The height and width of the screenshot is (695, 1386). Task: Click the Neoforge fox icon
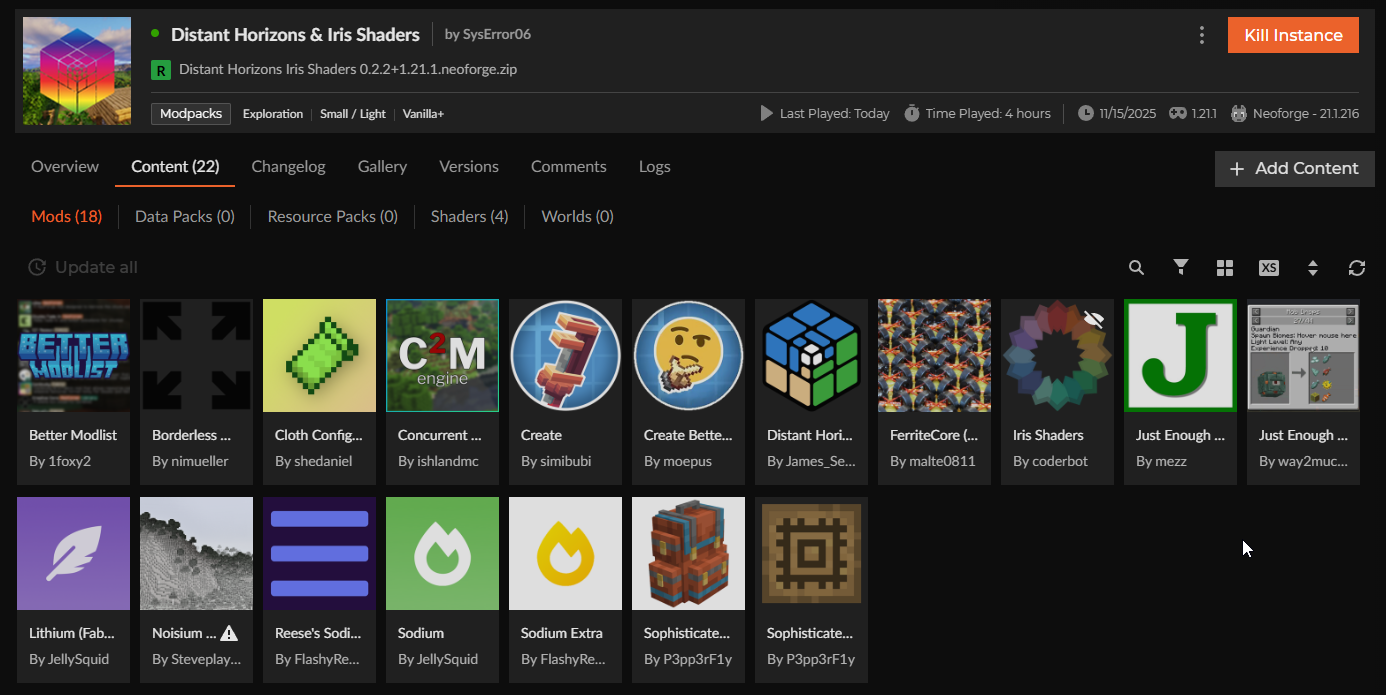pyautogui.click(x=1239, y=113)
